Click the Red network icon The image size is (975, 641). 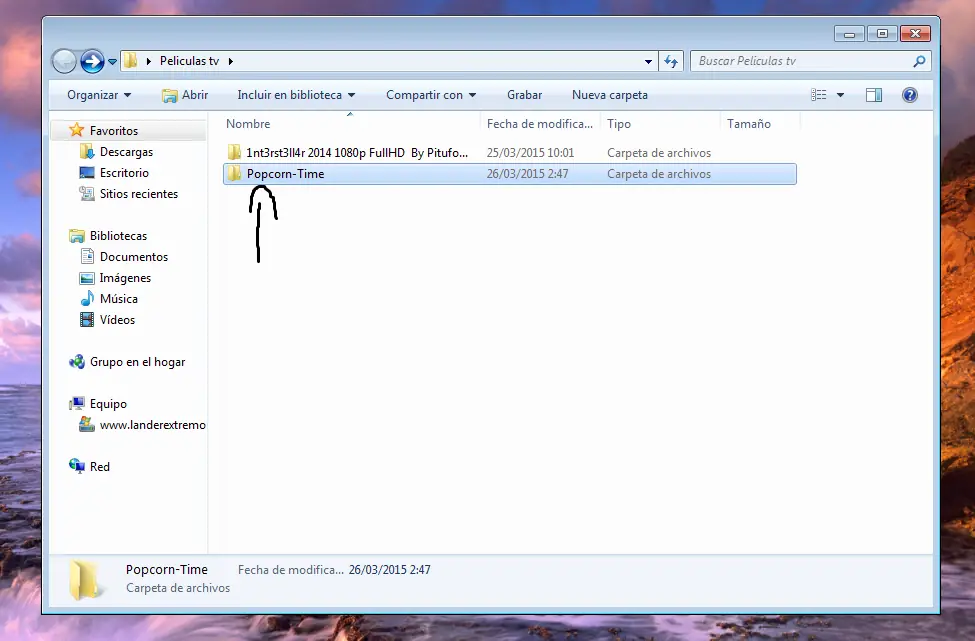[76, 466]
